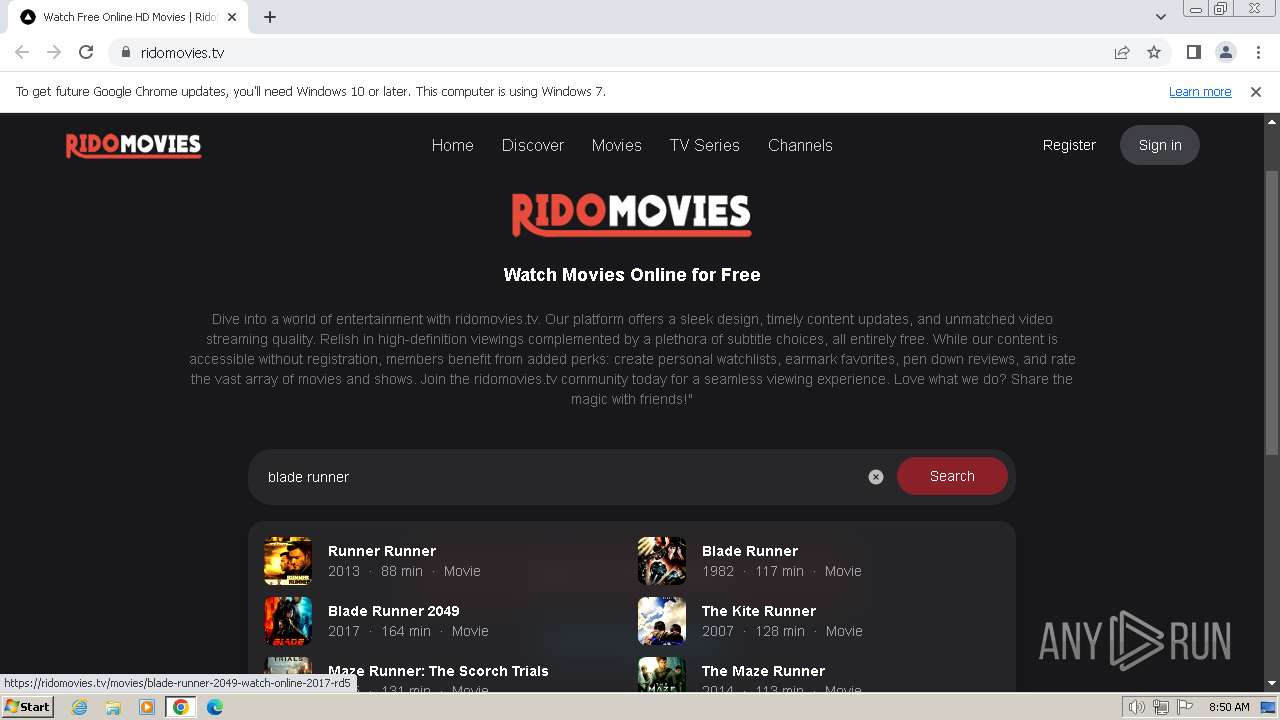Open Internet Explorer from the taskbar
Viewport: 1280px width, 720px height.
(x=79, y=707)
